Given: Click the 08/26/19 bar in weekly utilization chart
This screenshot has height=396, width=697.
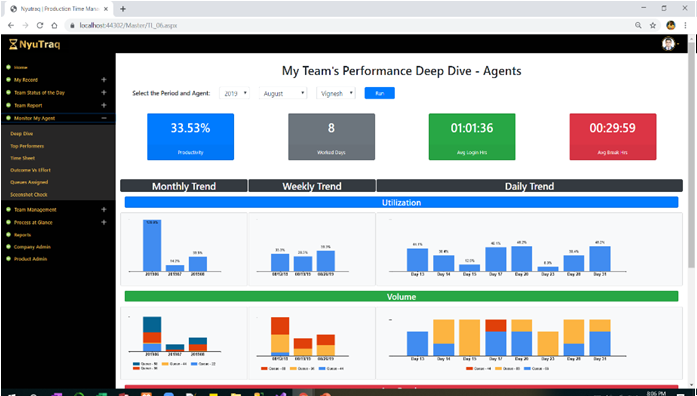Looking at the screenshot, I should tap(326, 261).
